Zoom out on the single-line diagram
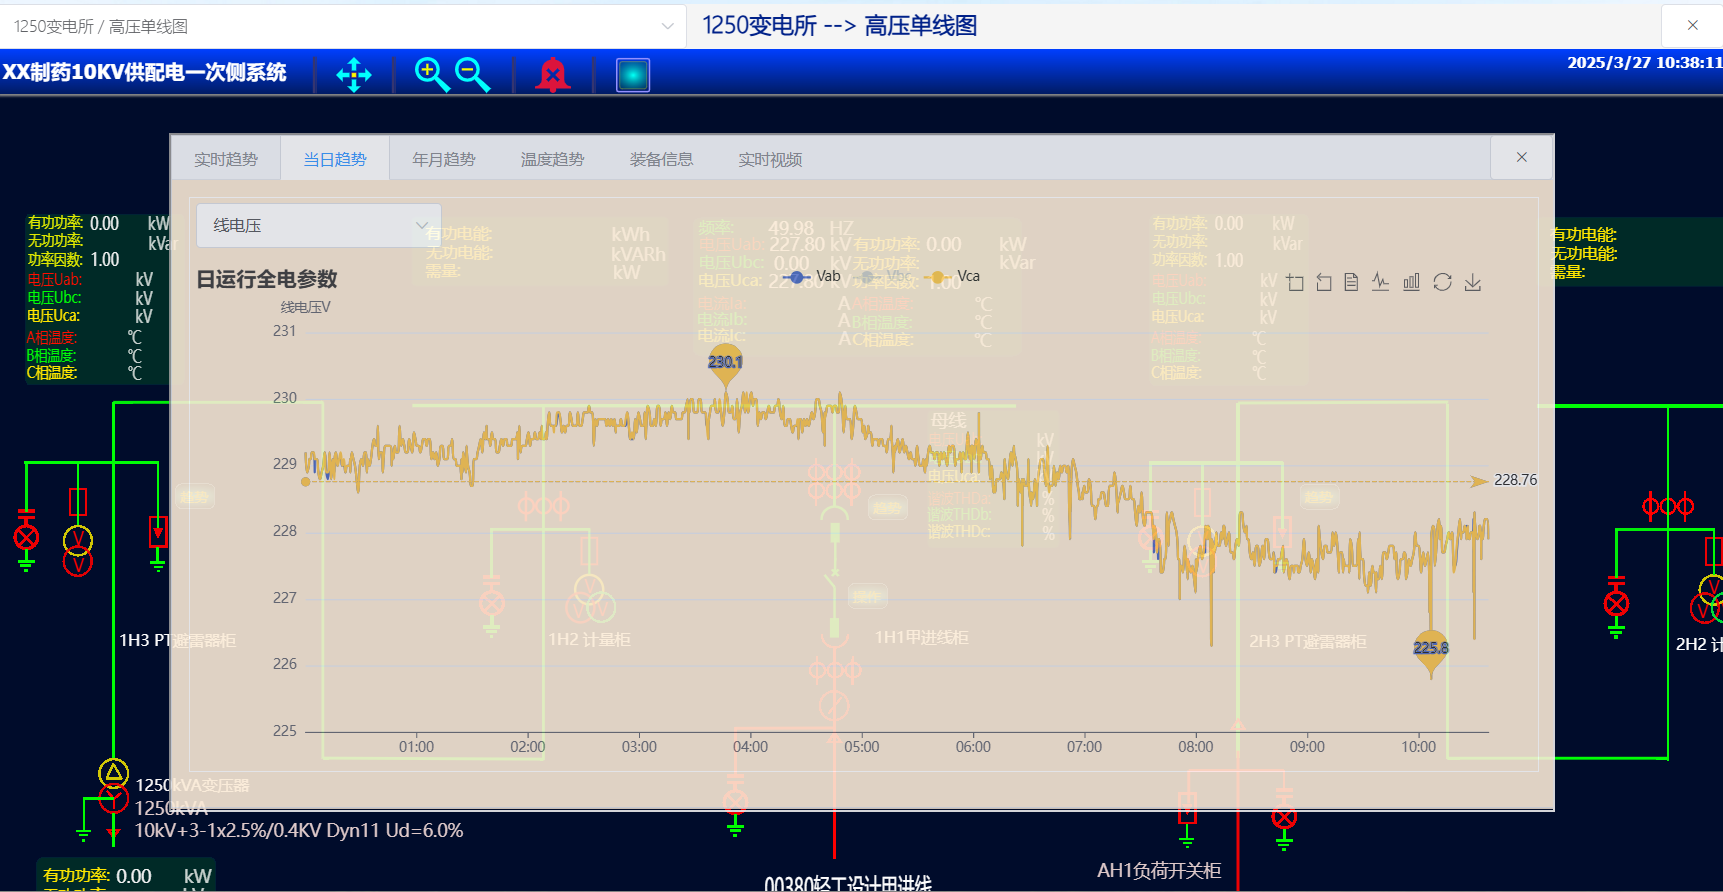This screenshot has height=892, width=1723. pyautogui.click(x=472, y=75)
